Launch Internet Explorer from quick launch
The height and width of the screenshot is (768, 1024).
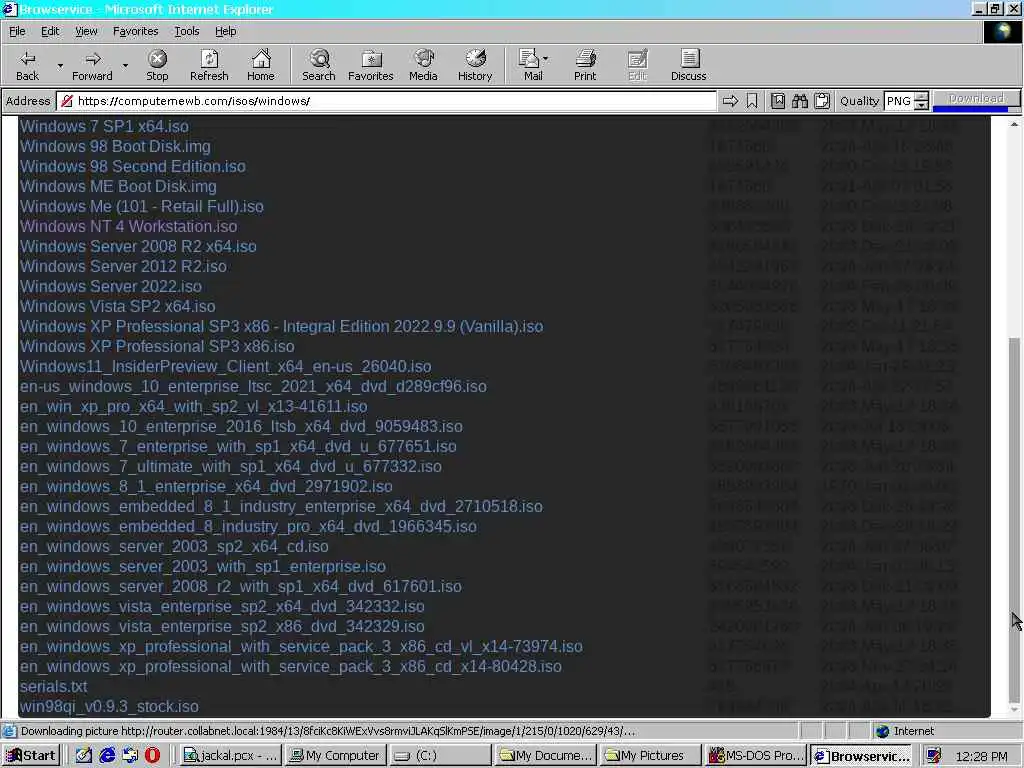tap(107, 756)
